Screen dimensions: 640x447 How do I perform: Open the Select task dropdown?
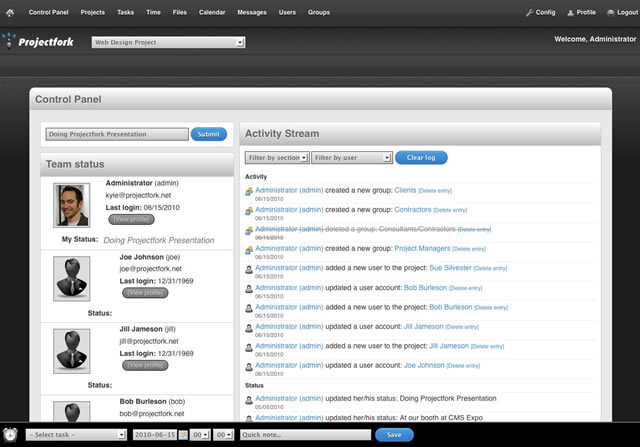point(76,435)
